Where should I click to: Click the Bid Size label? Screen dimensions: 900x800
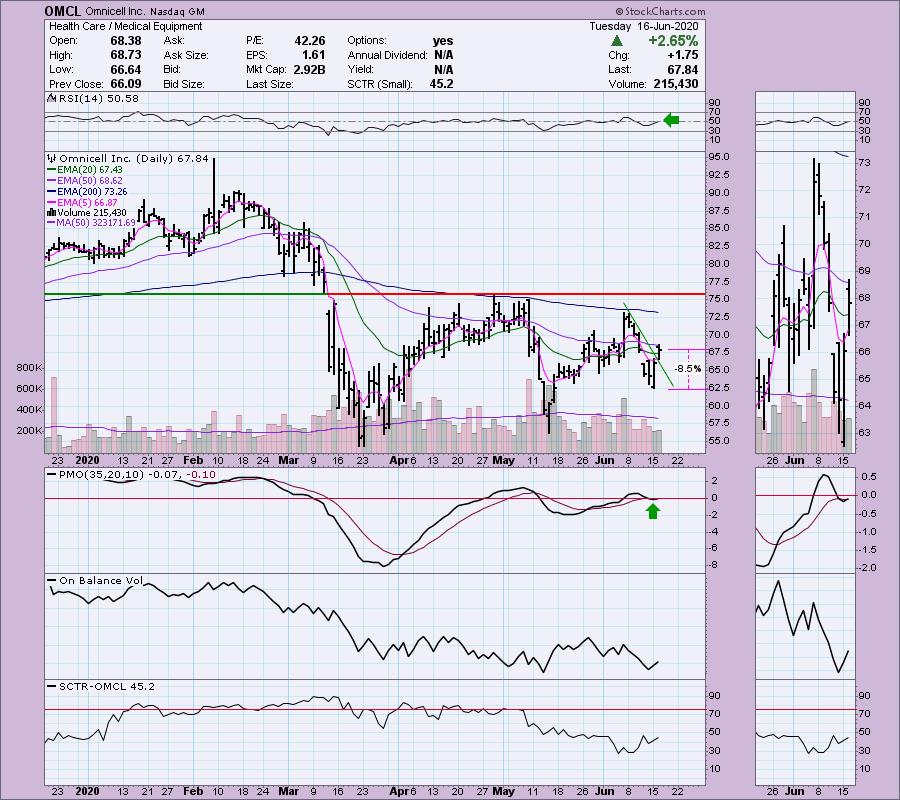pyautogui.click(x=184, y=84)
